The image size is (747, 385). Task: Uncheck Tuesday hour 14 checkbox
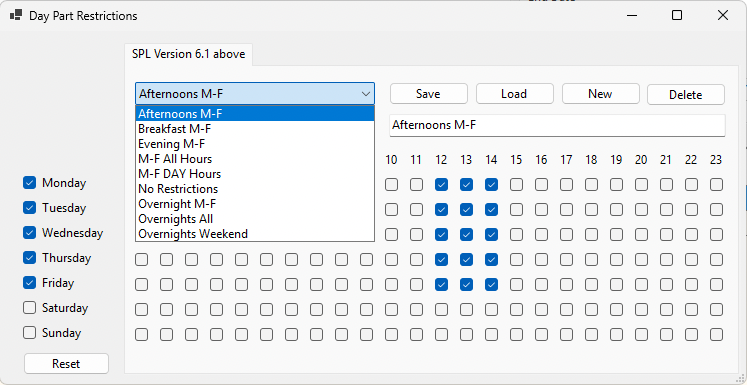pos(491,209)
